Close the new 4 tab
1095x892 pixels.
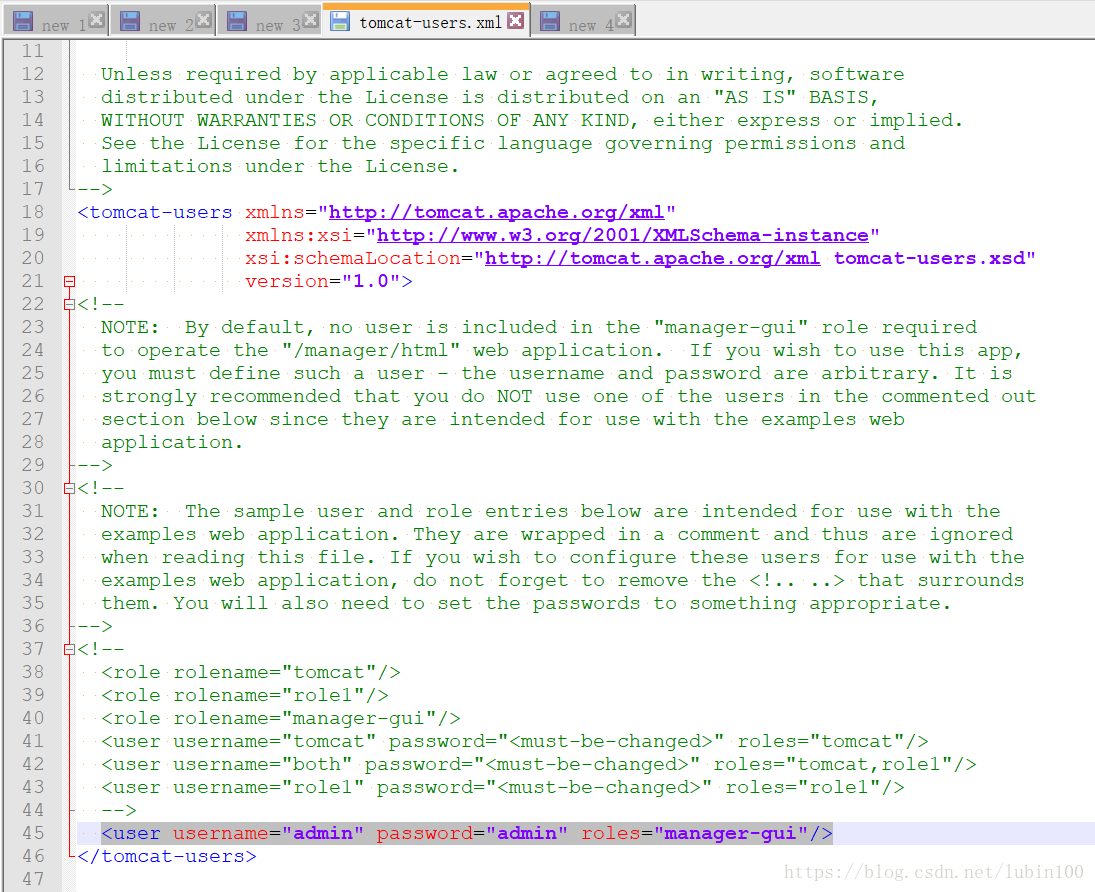(624, 20)
